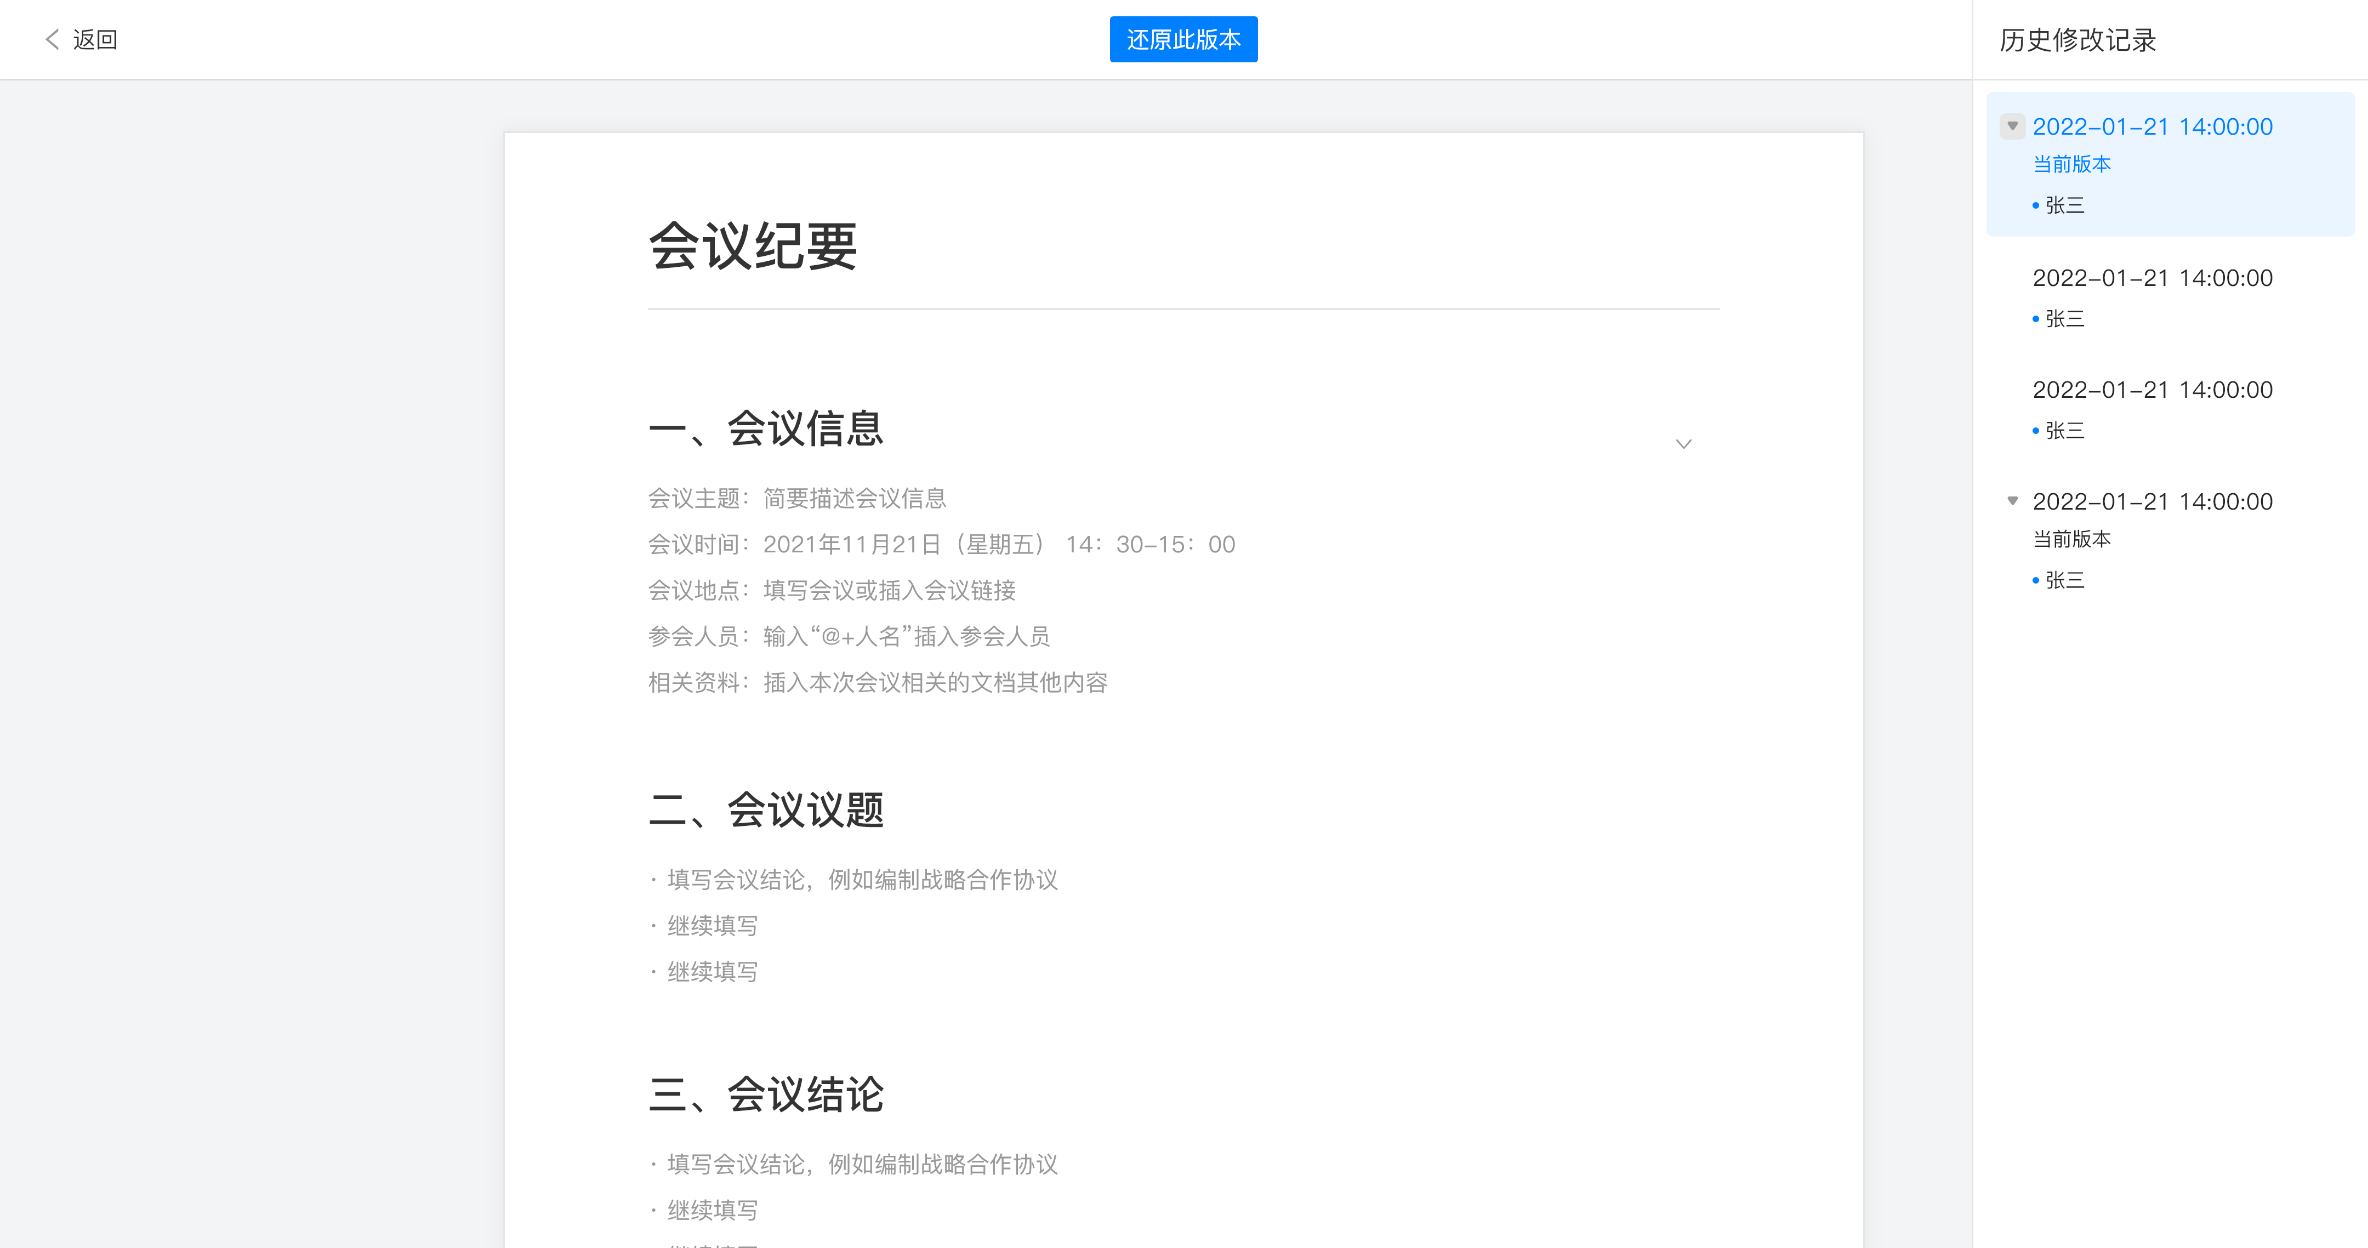The width and height of the screenshot is (2368, 1248).
Task: Click the 返回 label
Action: (95, 40)
